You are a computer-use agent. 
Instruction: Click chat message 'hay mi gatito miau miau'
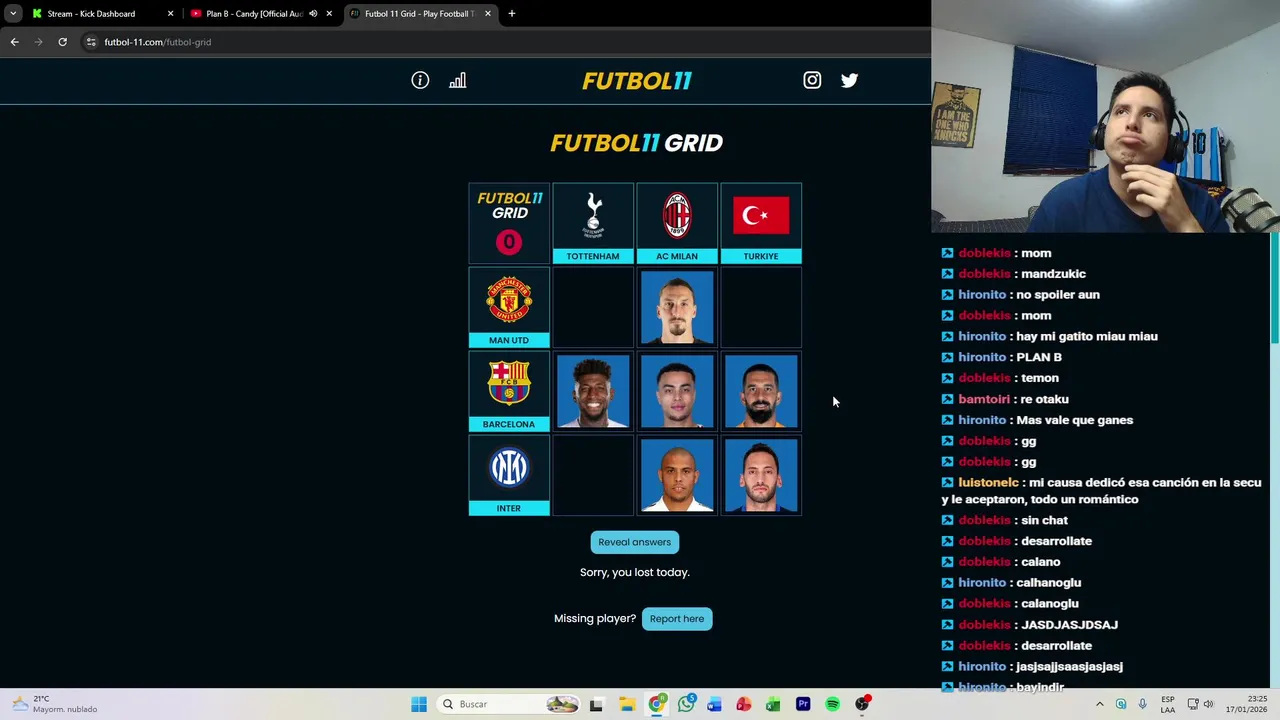pos(1086,336)
